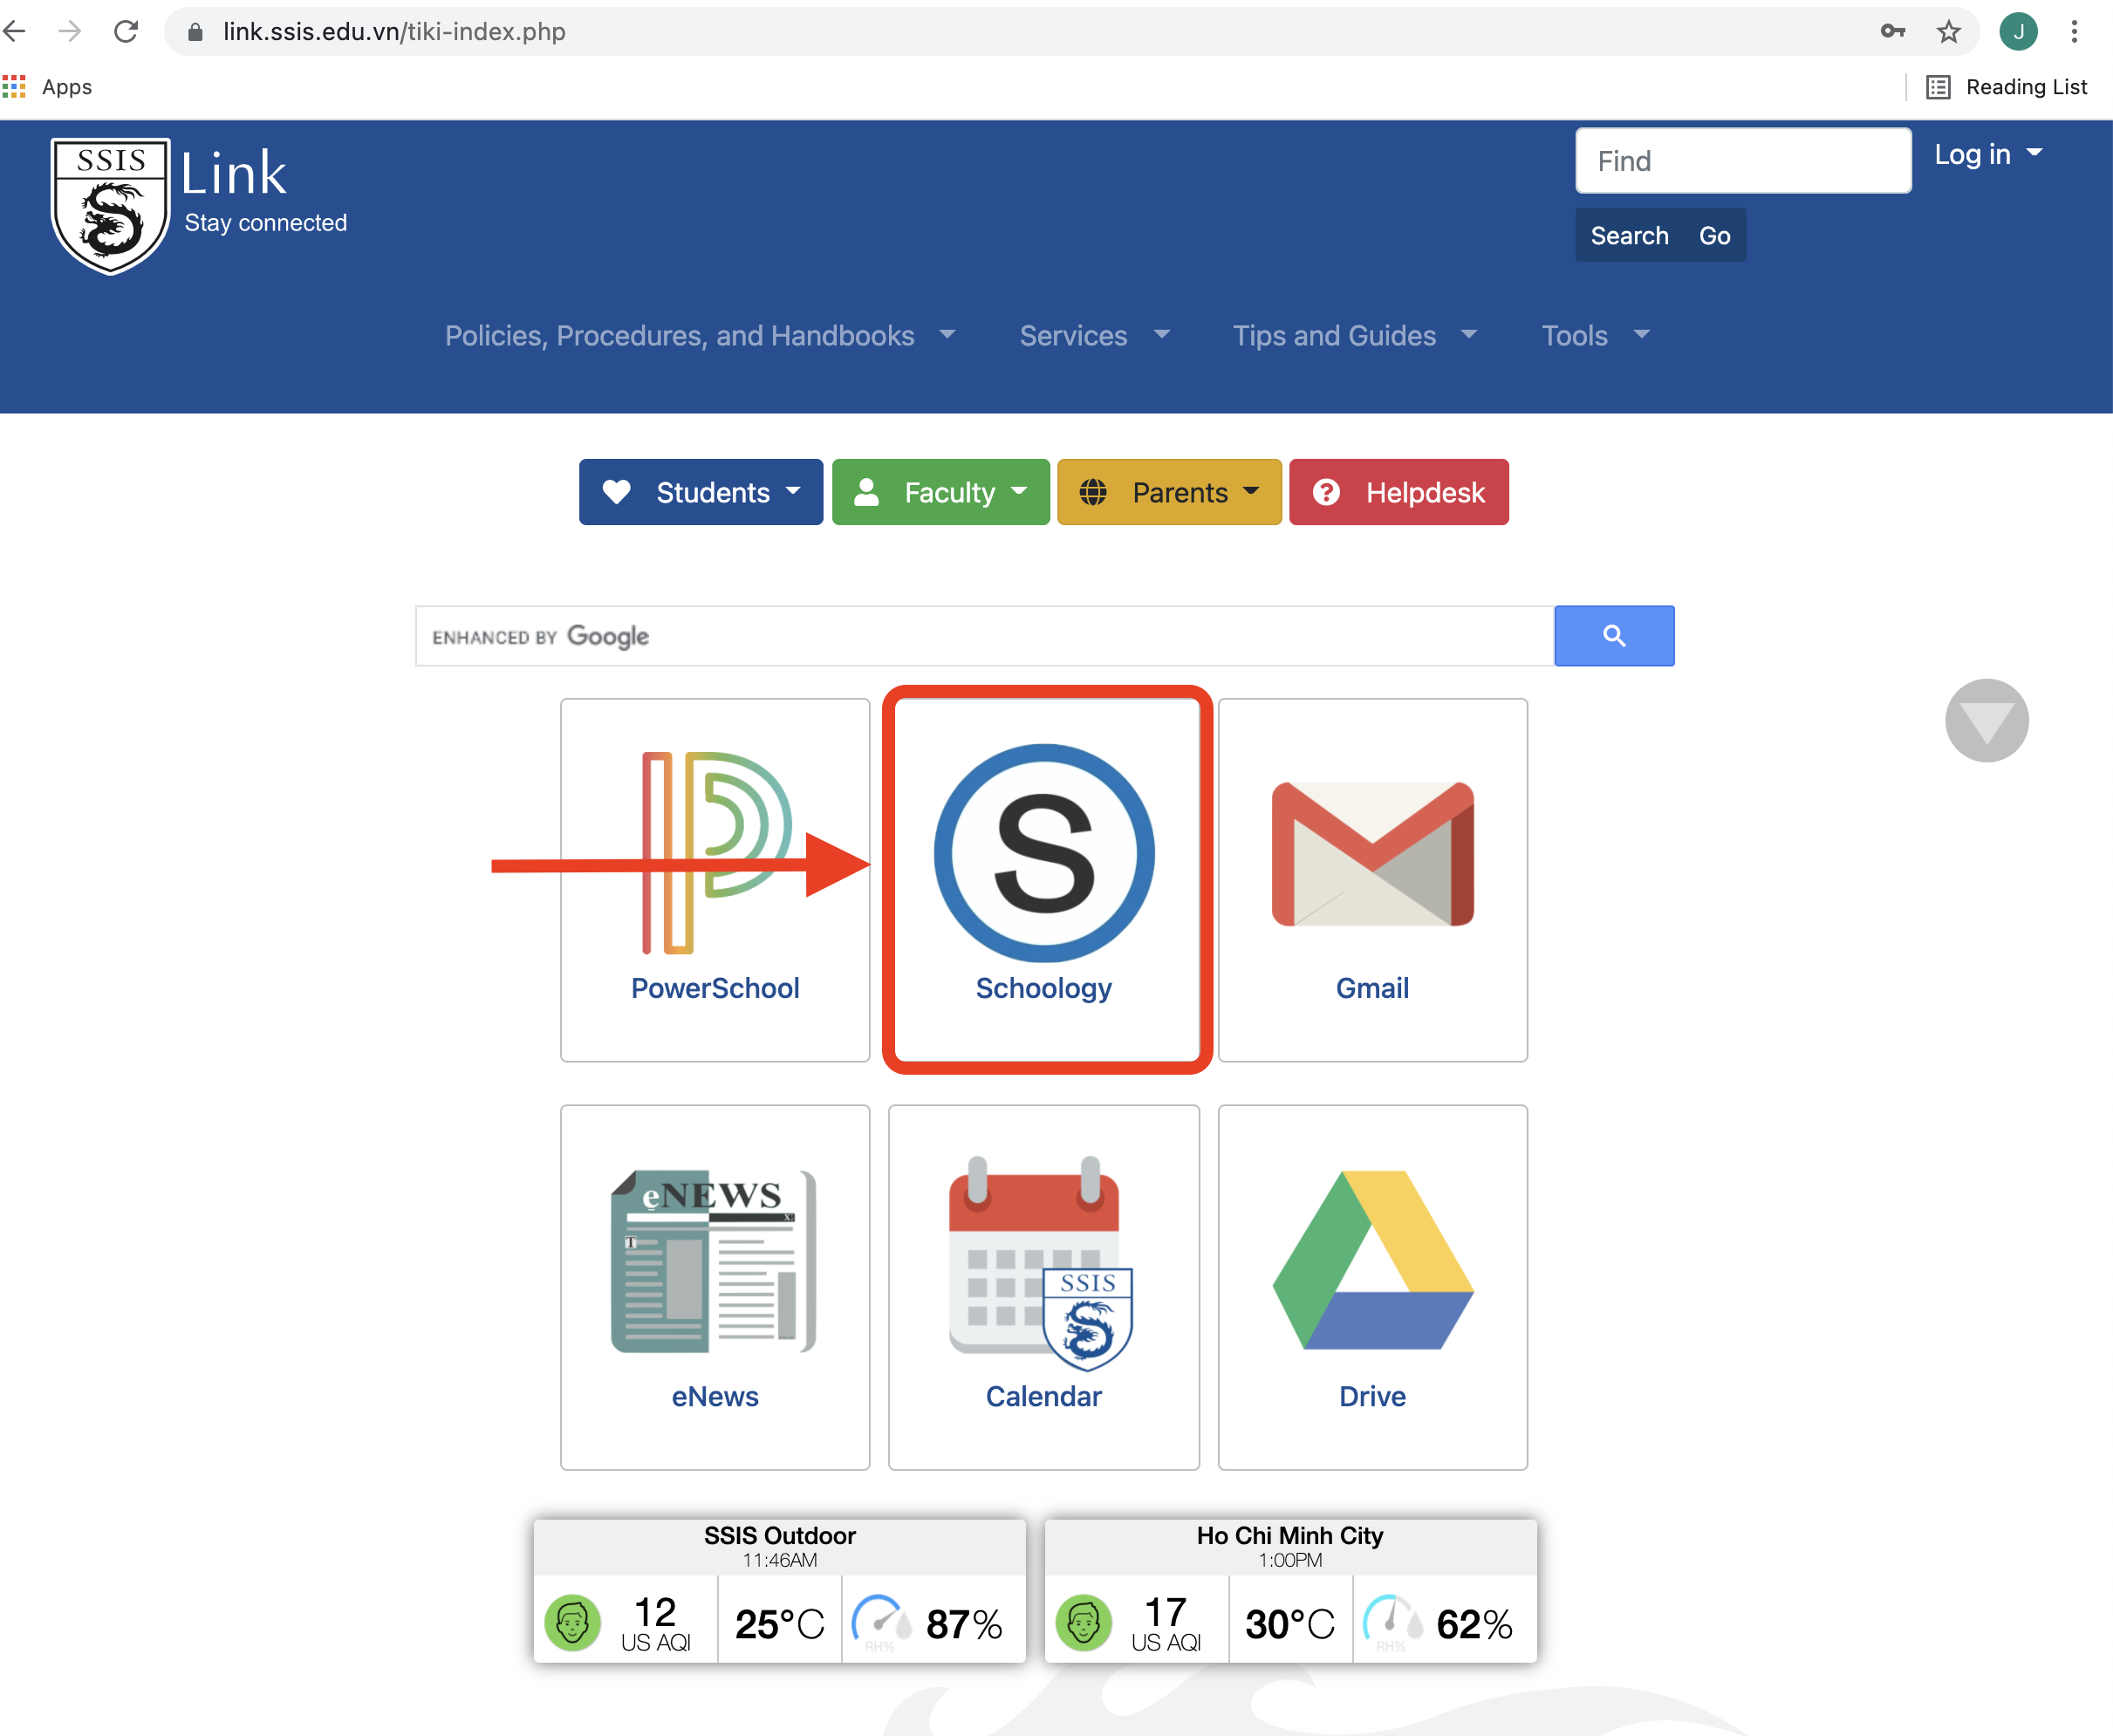Click the Go button
Screen dimensions: 2113x1736
click(1714, 236)
